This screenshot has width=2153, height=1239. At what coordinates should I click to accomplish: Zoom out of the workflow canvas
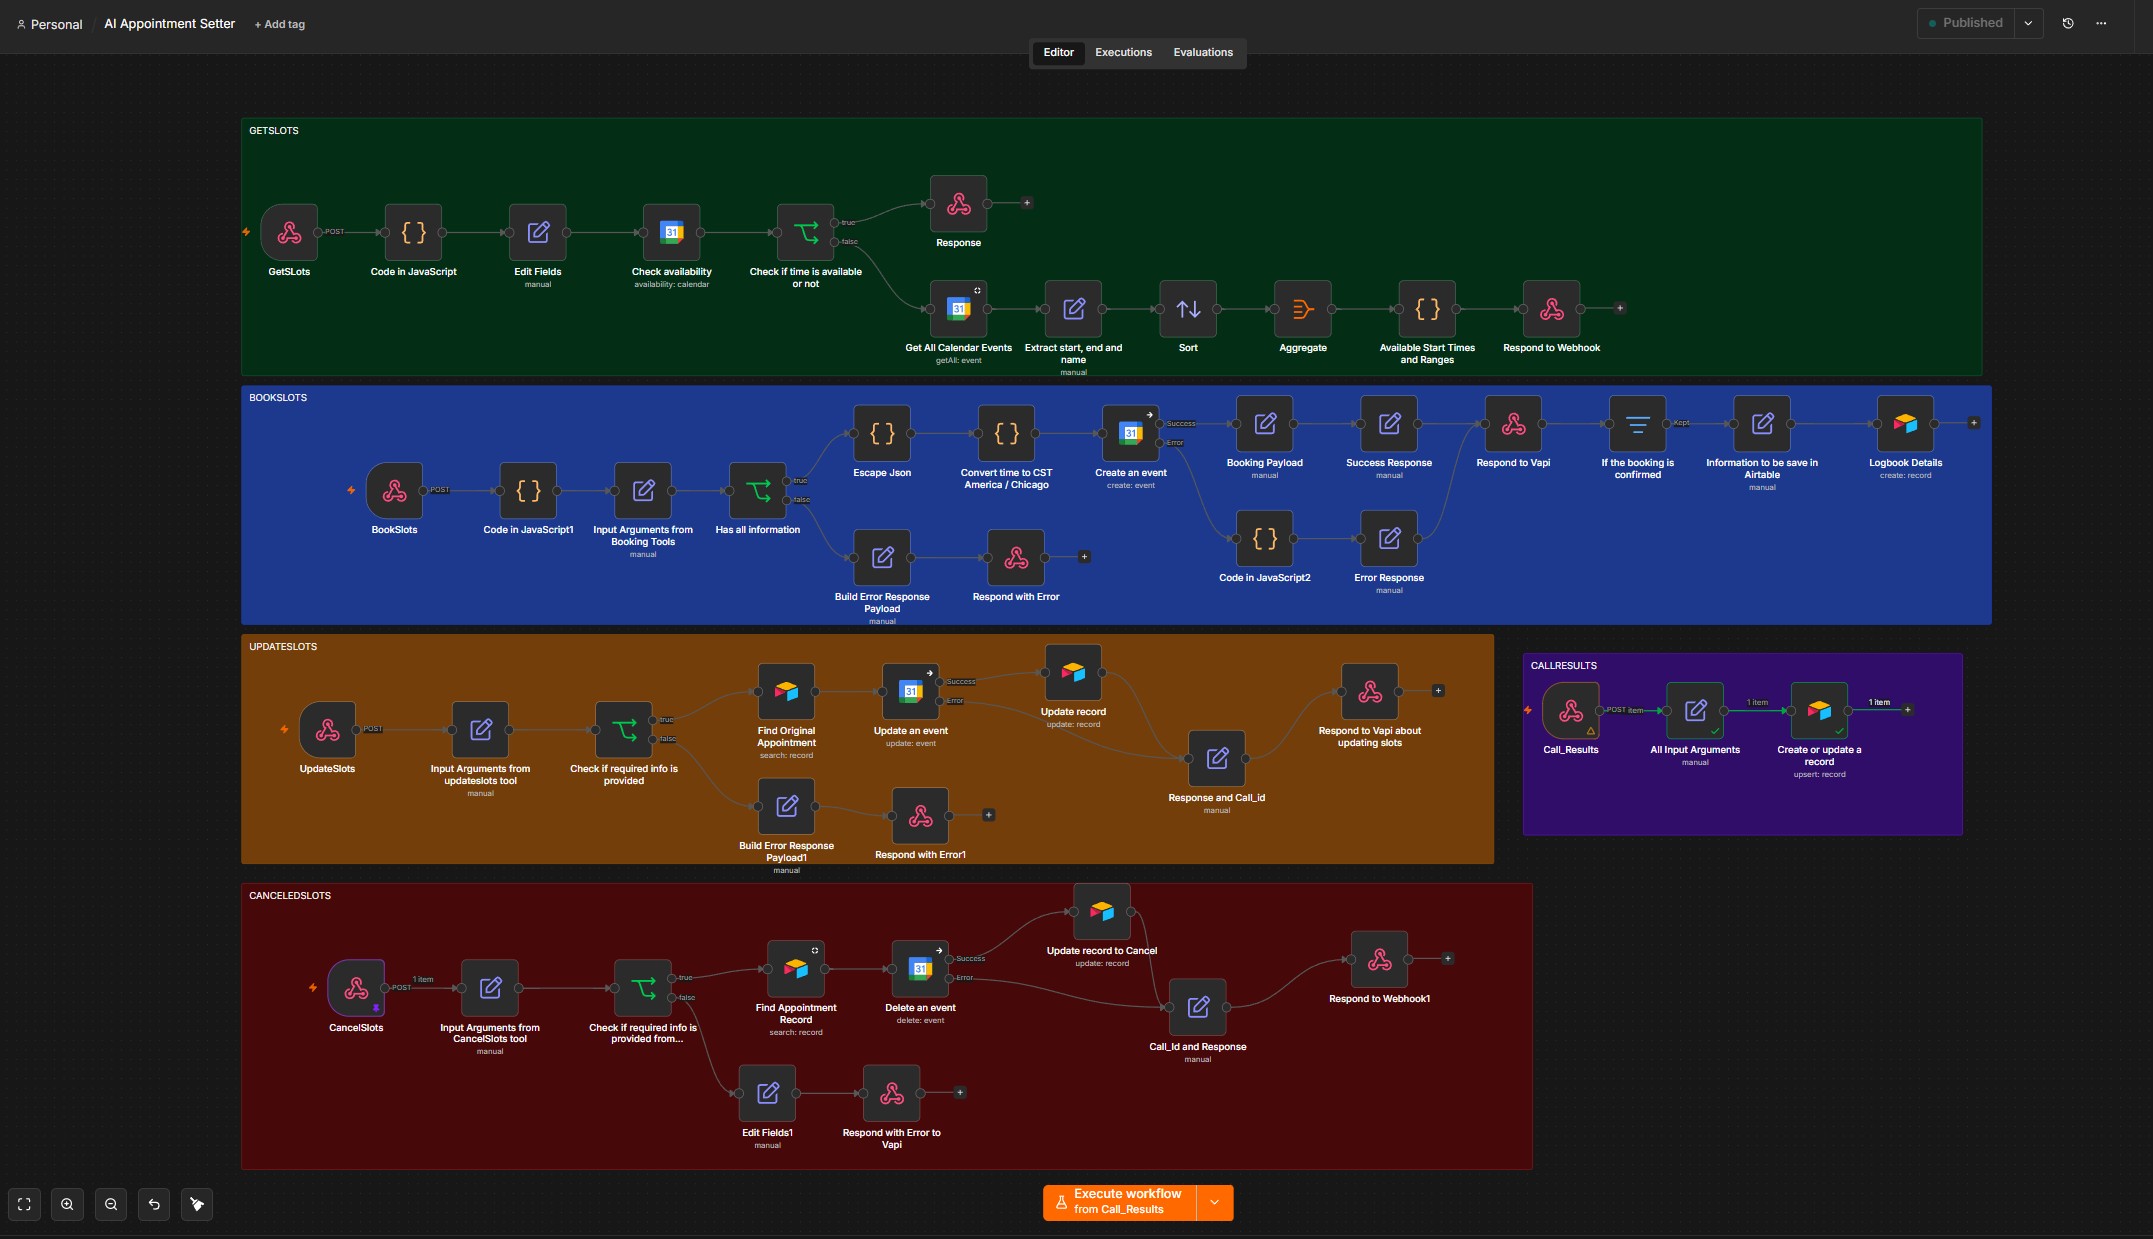point(111,1205)
